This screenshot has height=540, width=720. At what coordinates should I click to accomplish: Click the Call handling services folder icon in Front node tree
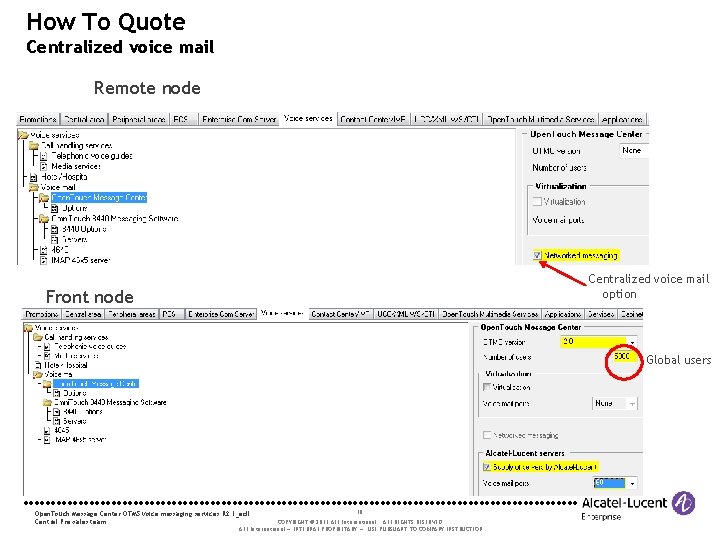tap(38, 337)
